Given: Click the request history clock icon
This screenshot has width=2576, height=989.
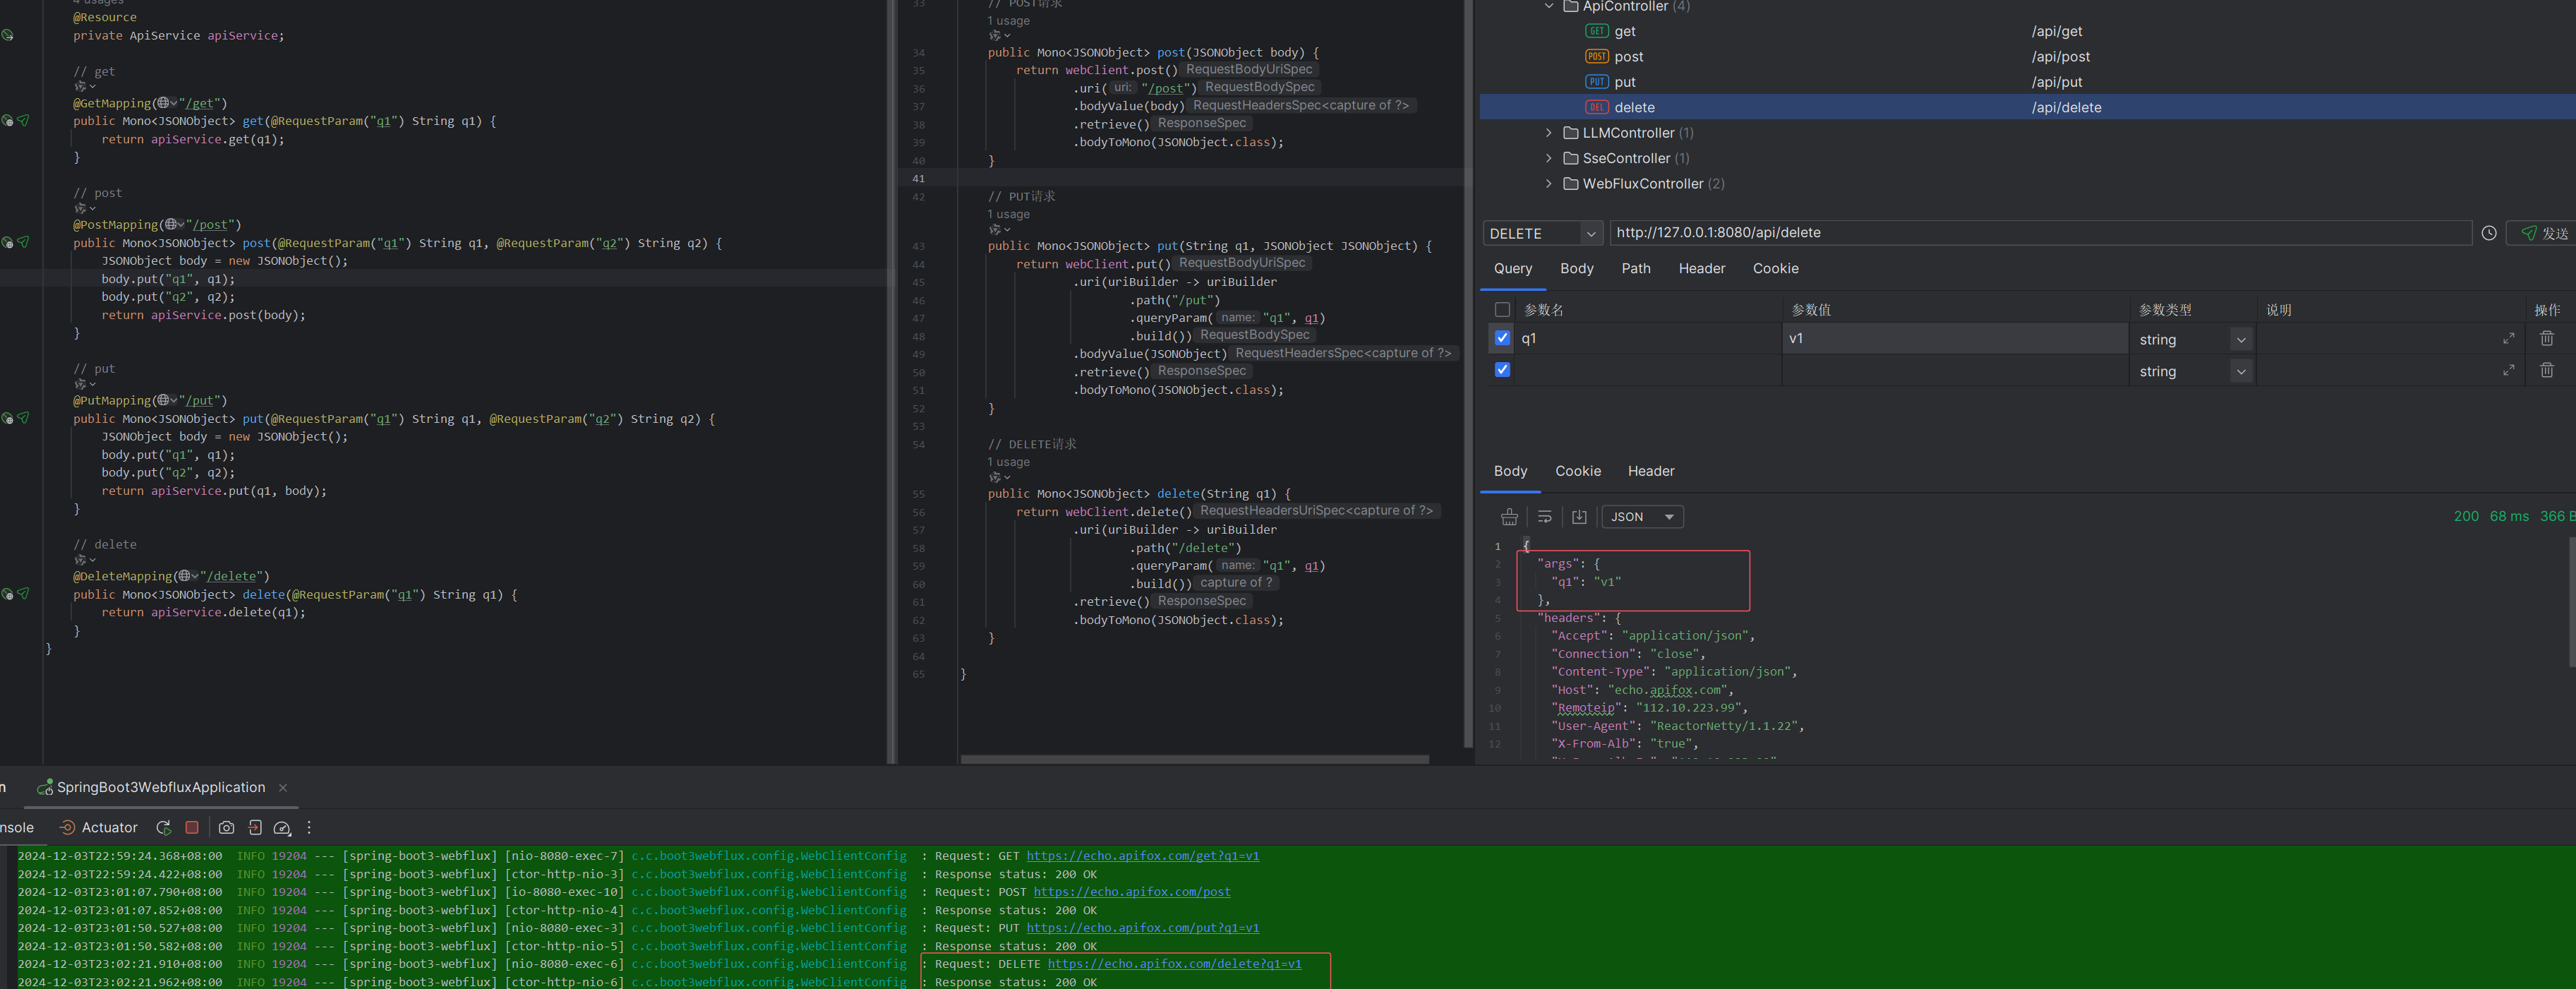Looking at the screenshot, I should point(2489,232).
